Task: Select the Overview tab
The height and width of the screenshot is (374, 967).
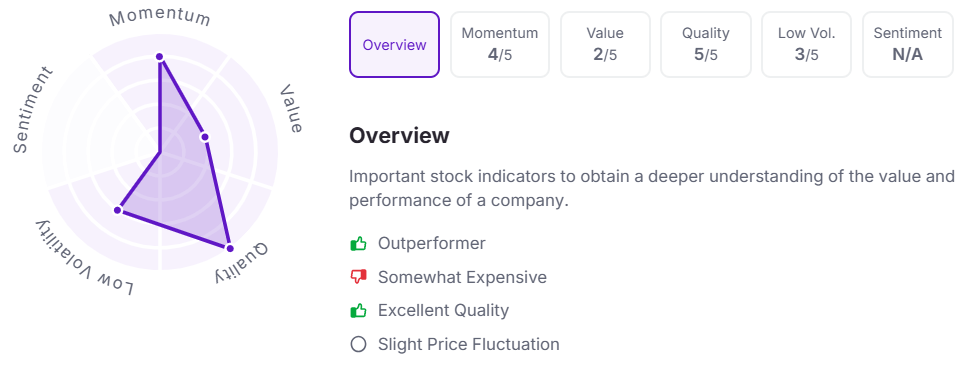Action: (x=395, y=44)
